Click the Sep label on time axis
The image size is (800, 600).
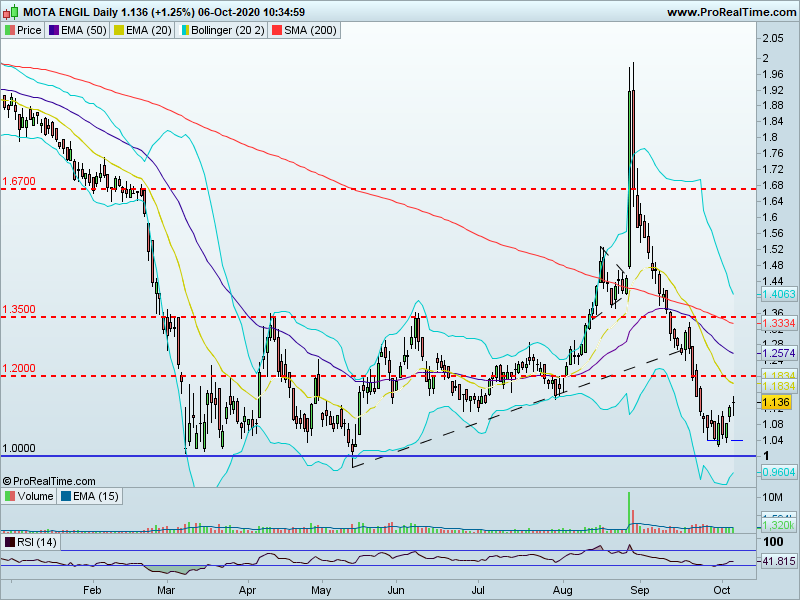point(640,590)
